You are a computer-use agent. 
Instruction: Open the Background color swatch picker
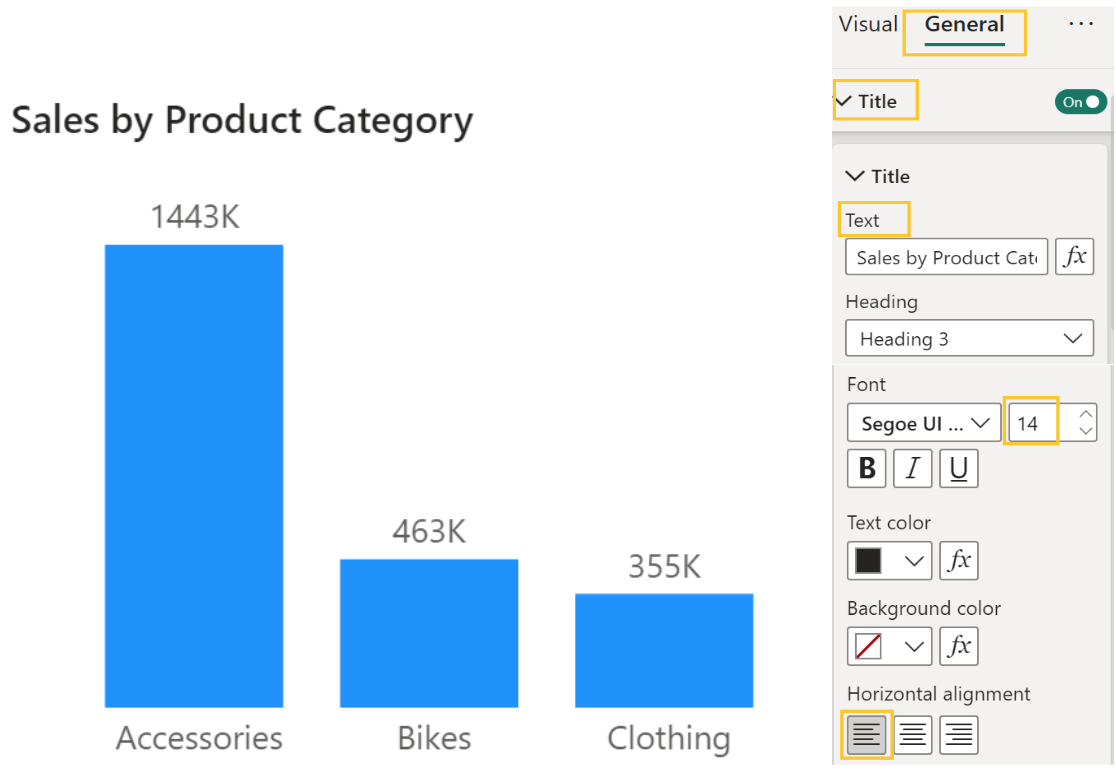[889, 646]
